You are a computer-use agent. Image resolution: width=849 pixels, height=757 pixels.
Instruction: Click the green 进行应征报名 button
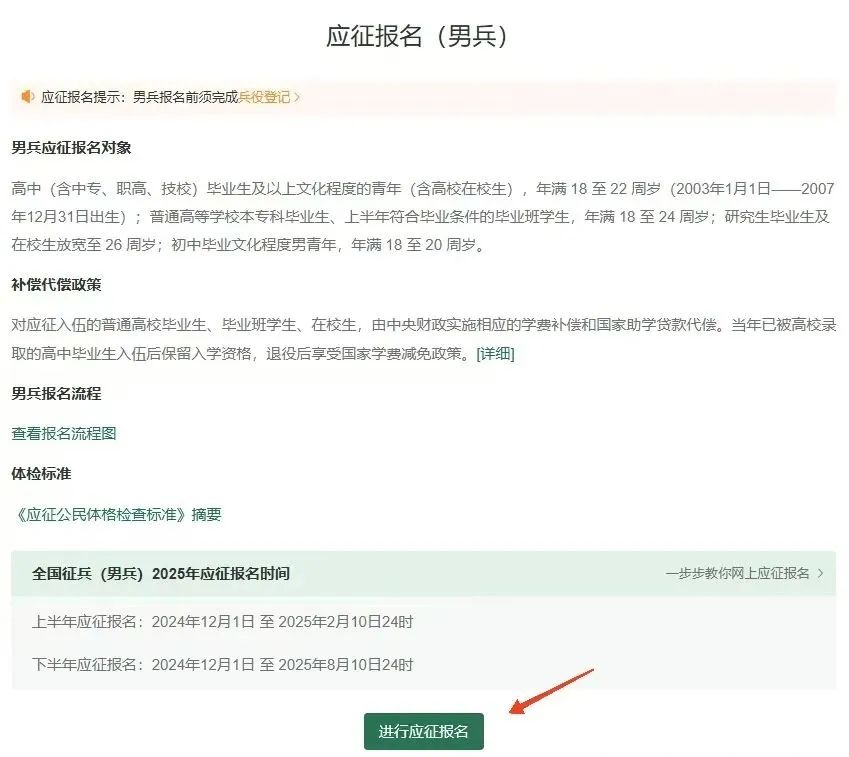(x=423, y=732)
